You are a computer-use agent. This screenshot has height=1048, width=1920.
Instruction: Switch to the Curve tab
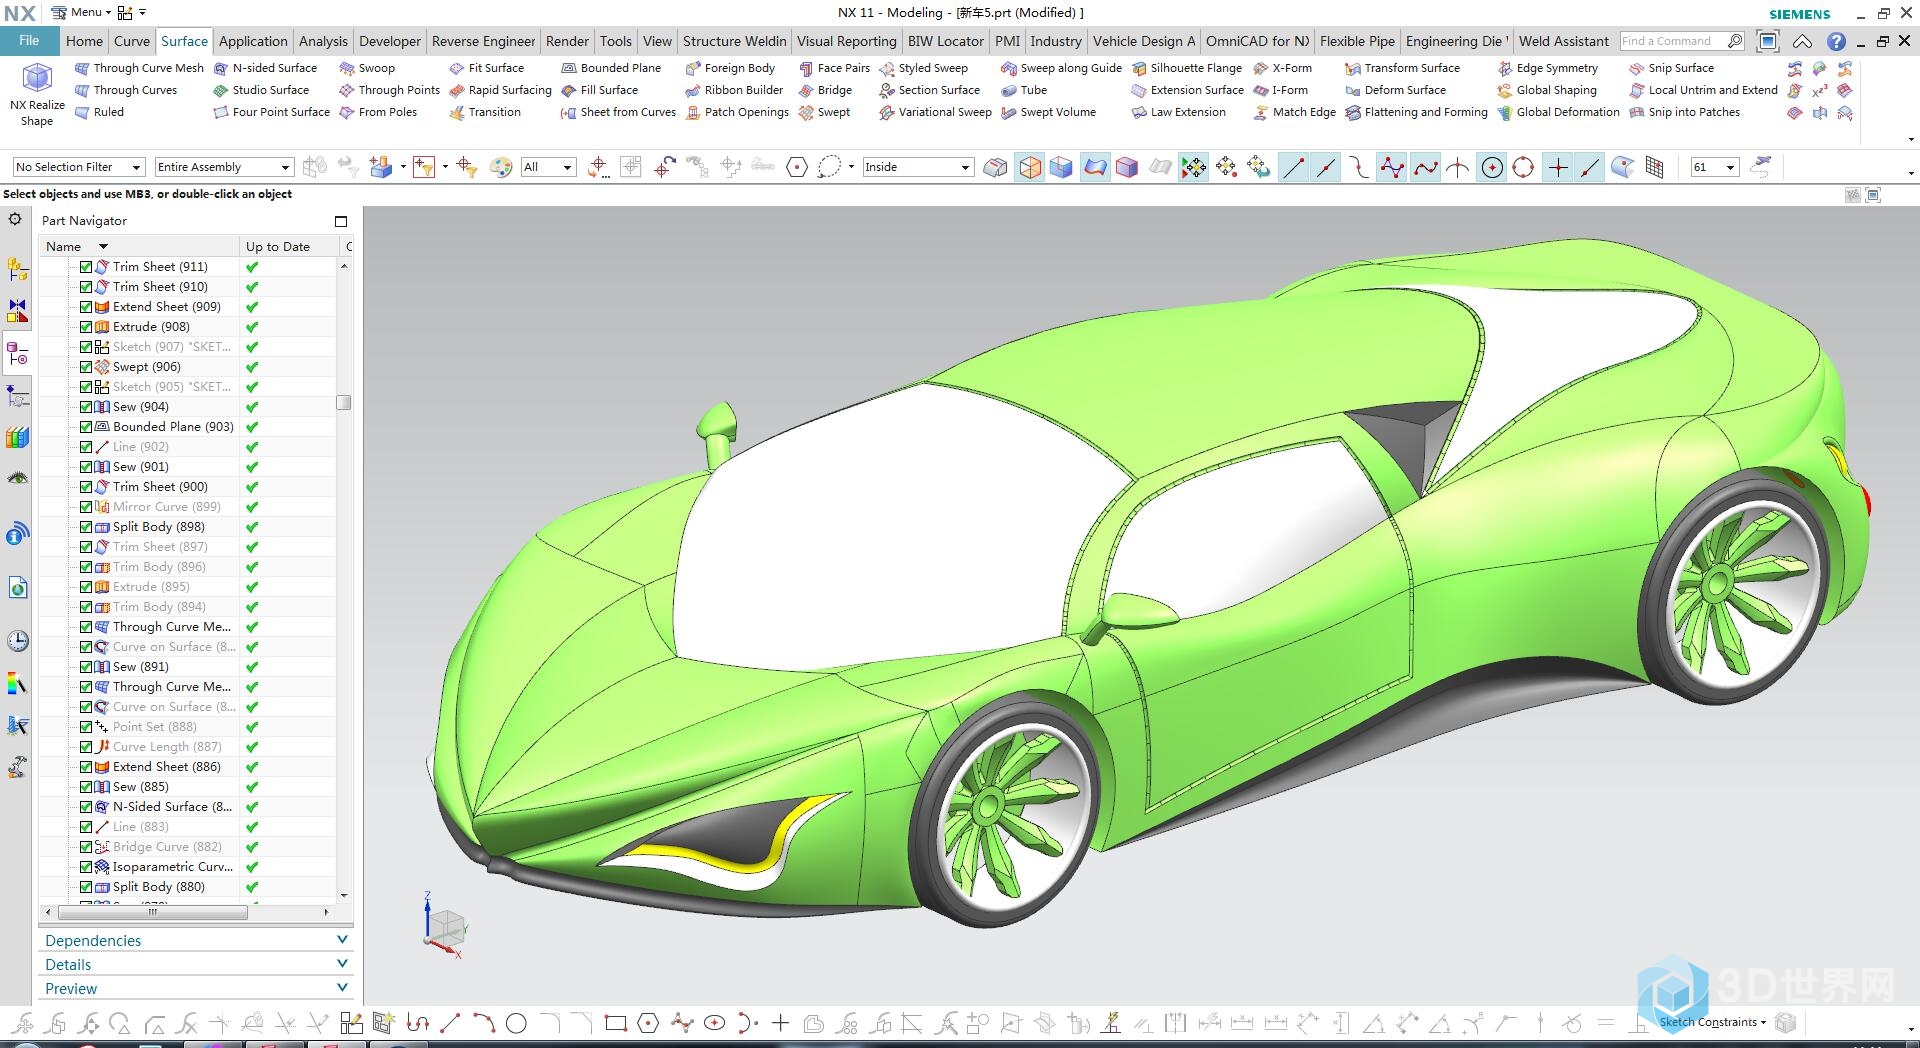(x=132, y=41)
